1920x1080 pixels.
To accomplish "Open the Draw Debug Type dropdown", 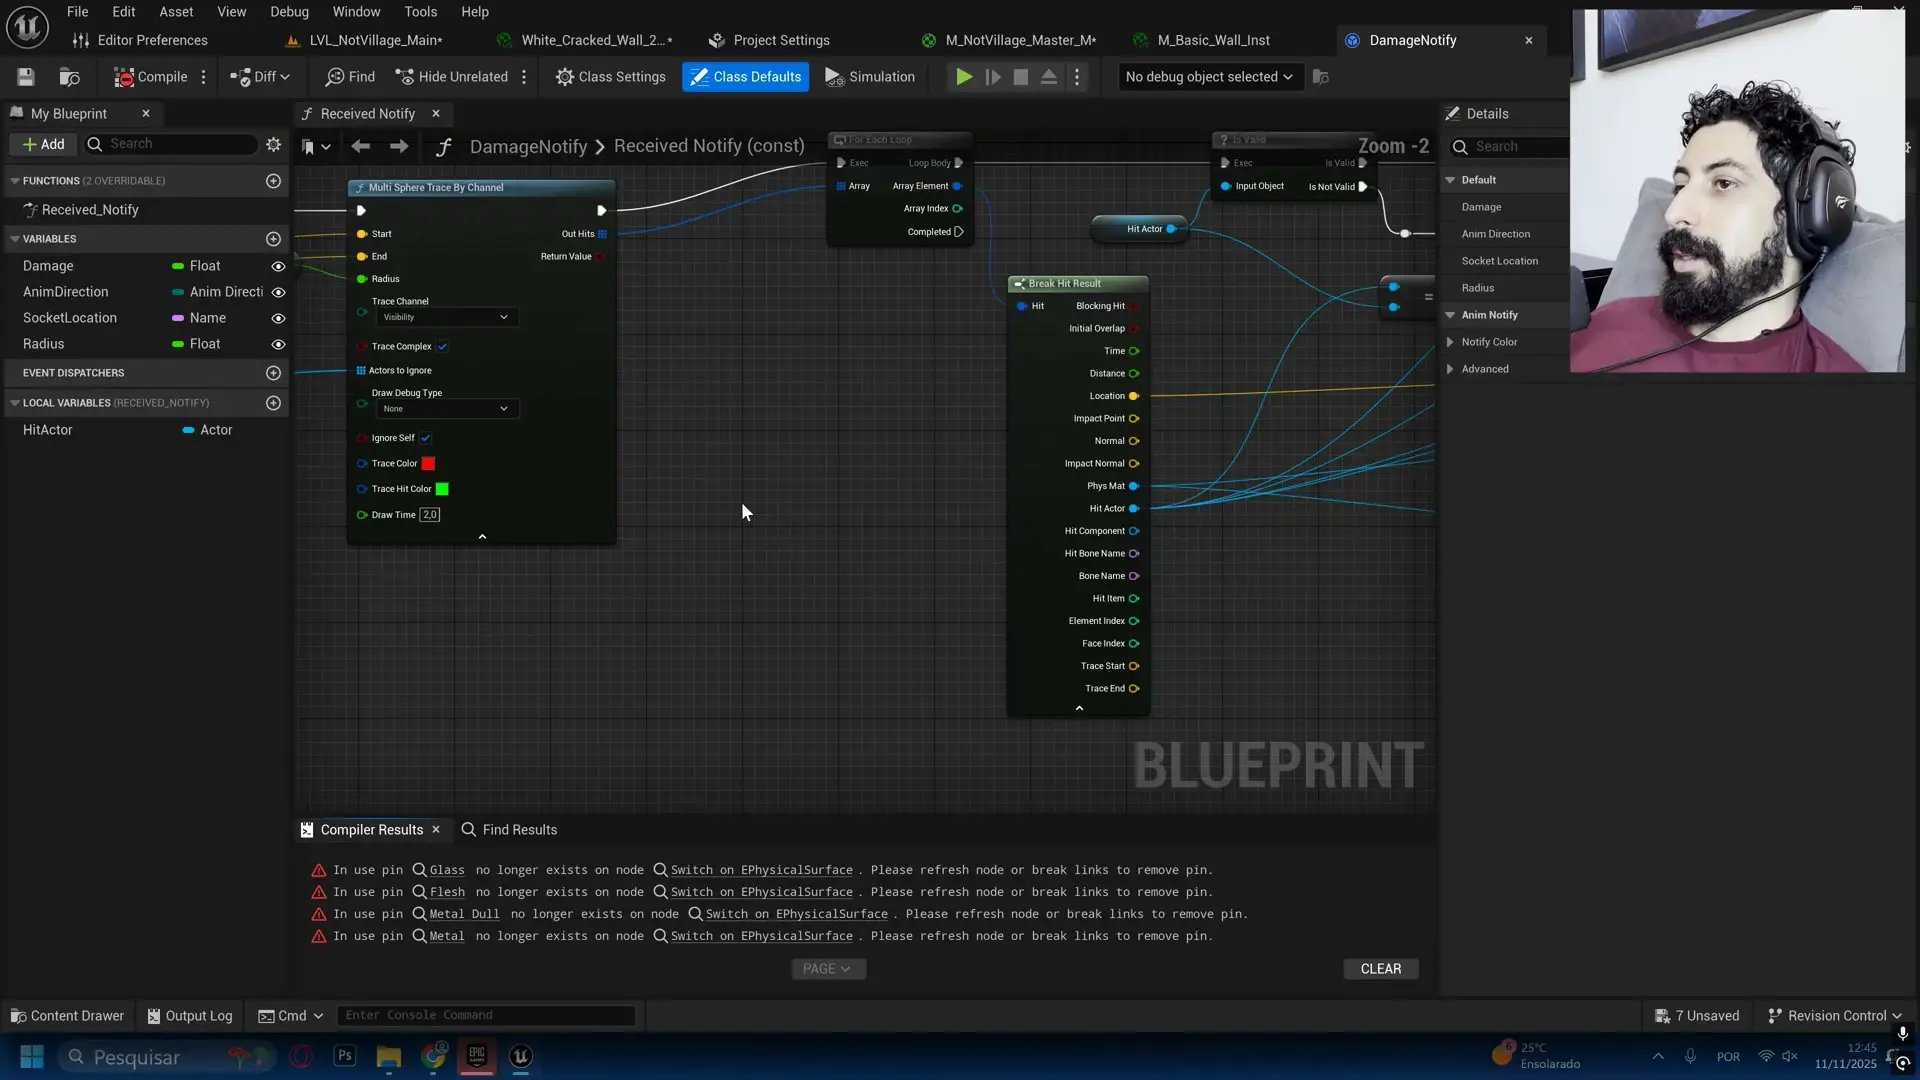I will click(446, 408).
